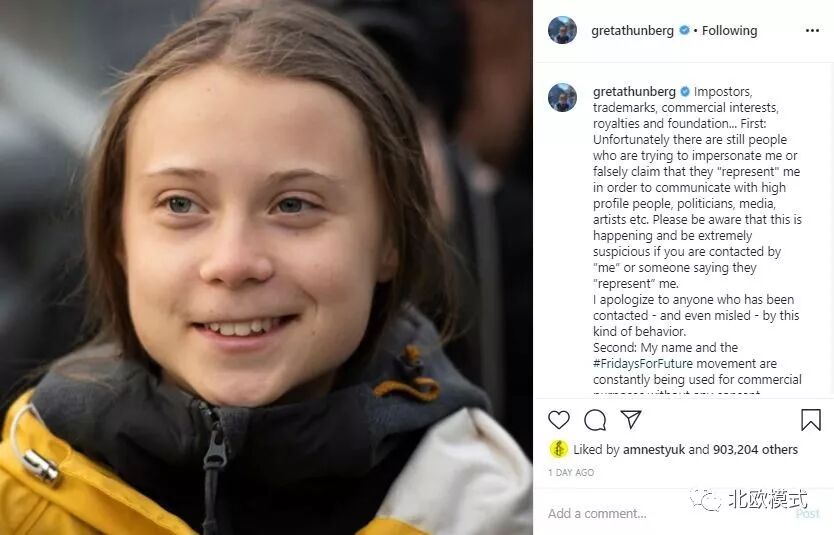Open amnestyuk profile from likes
This screenshot has width=834, height=535.
(x=654, y=450)
